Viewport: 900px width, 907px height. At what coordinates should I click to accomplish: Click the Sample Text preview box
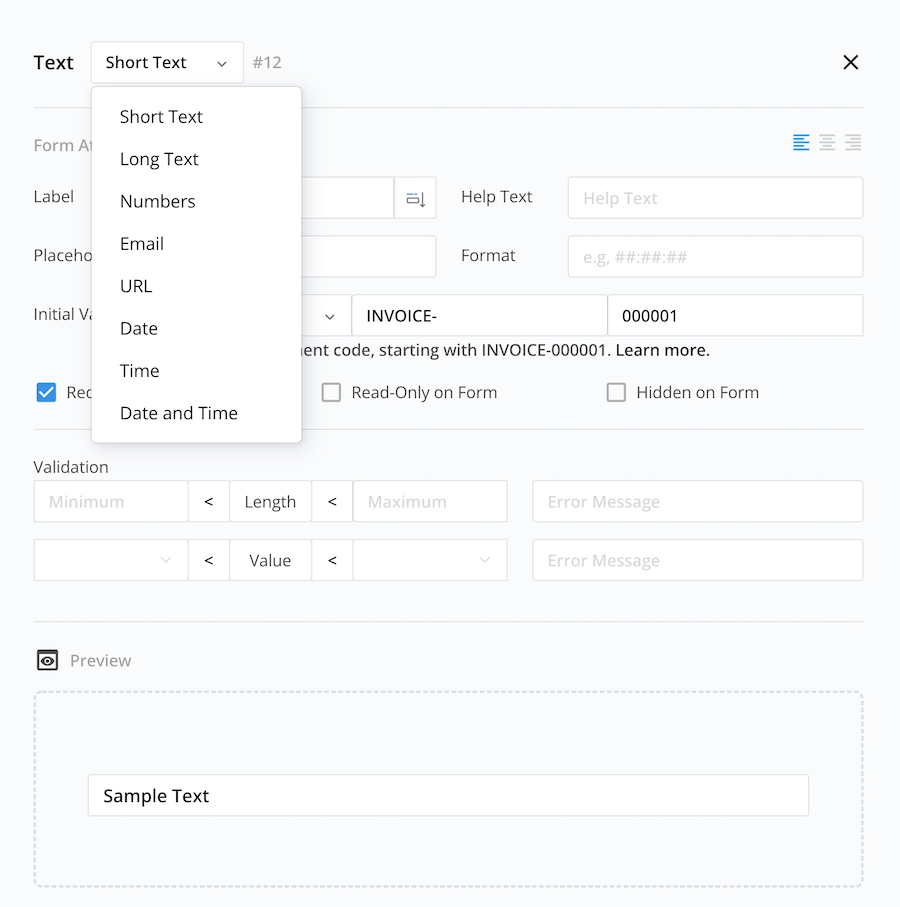[x=448, y=795]
